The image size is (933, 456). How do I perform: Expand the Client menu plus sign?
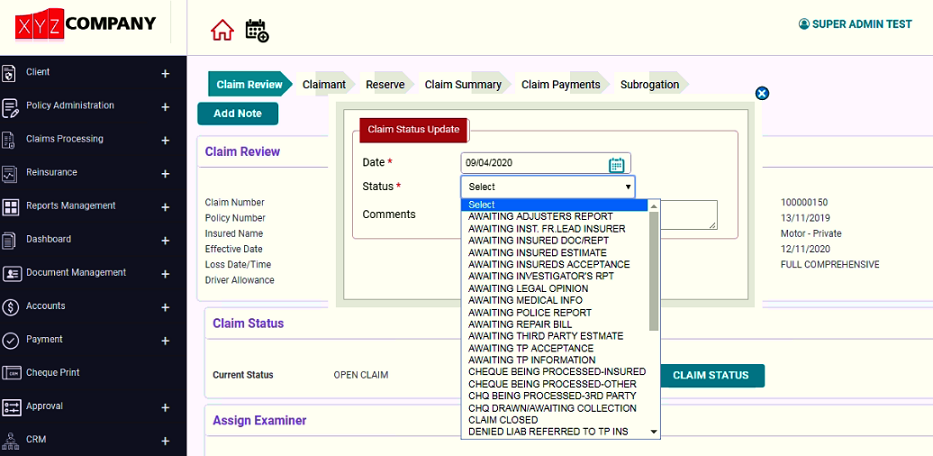(x=165, y=73)
